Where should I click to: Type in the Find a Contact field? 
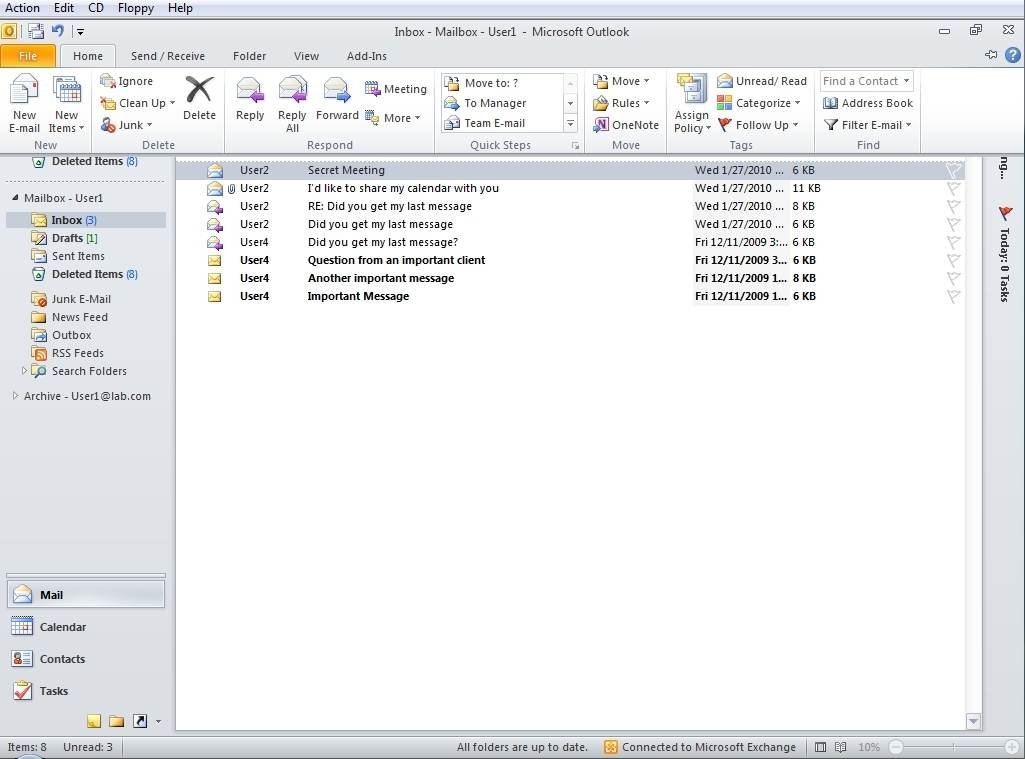(860, 81)
